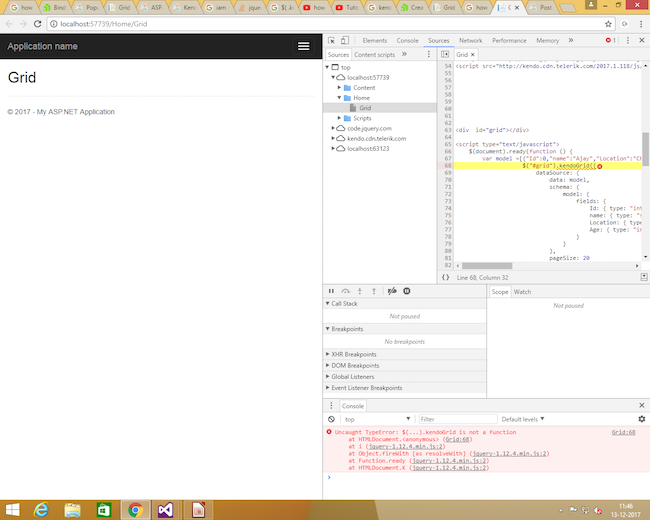Image resolution: width=650 pixels, height=520 pixels.
Task: Click step over function icon
Action: [x=345, y=291]
